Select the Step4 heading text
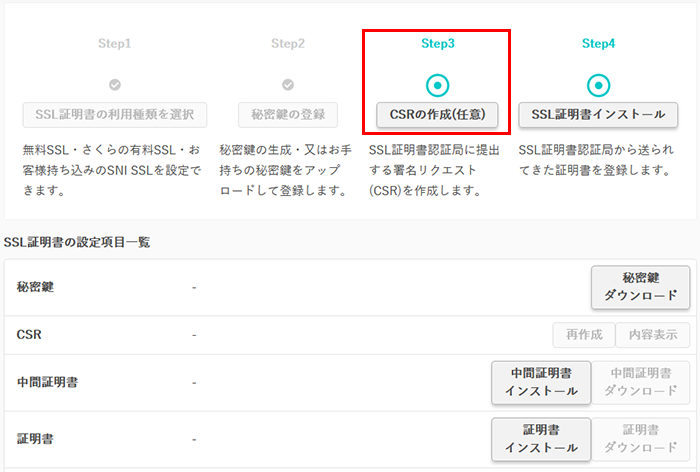 click(x=598, y=44)
